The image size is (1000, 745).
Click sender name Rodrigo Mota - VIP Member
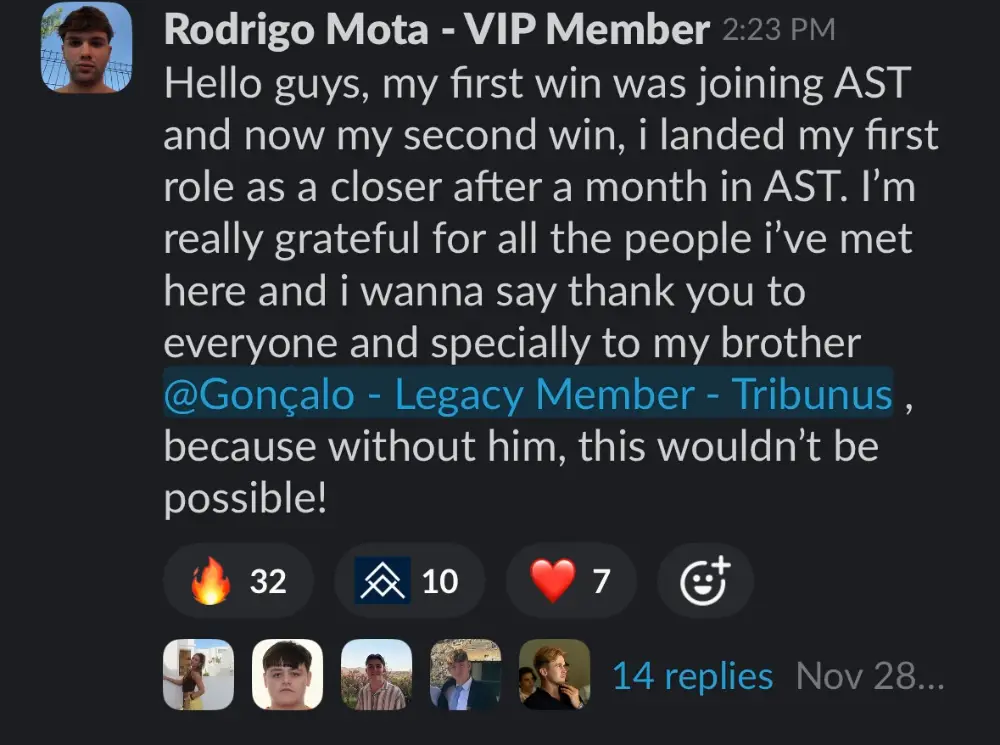[x=436, y=30]
